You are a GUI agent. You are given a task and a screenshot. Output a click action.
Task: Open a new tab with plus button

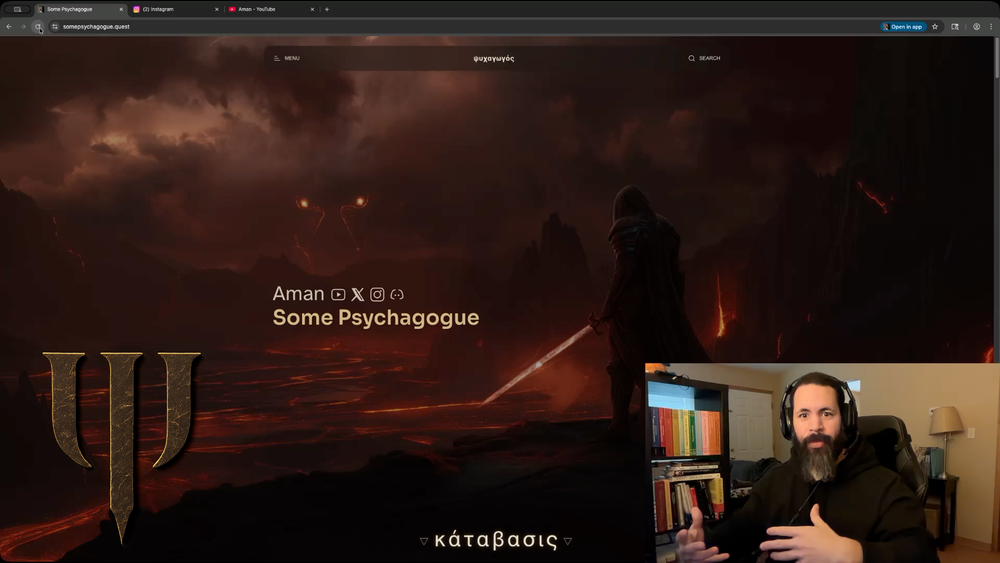(327, 9)
